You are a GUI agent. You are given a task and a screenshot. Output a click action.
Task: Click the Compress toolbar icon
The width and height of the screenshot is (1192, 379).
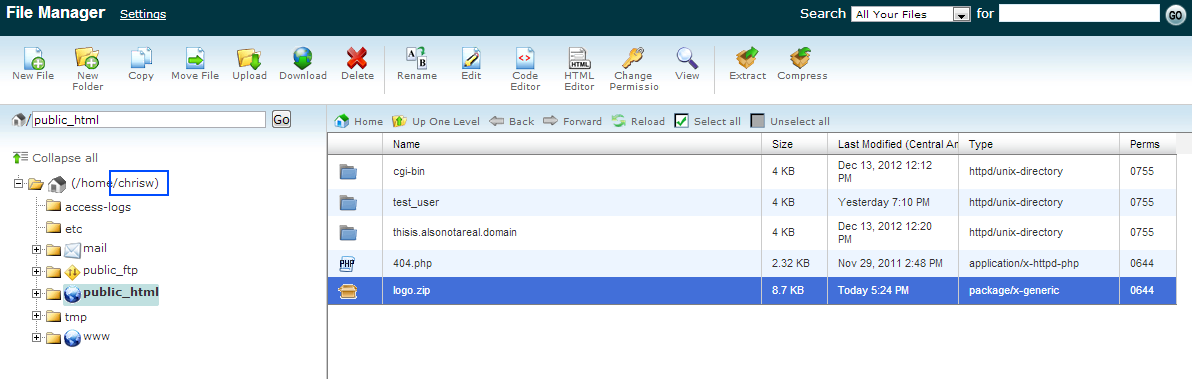point(801,58)
